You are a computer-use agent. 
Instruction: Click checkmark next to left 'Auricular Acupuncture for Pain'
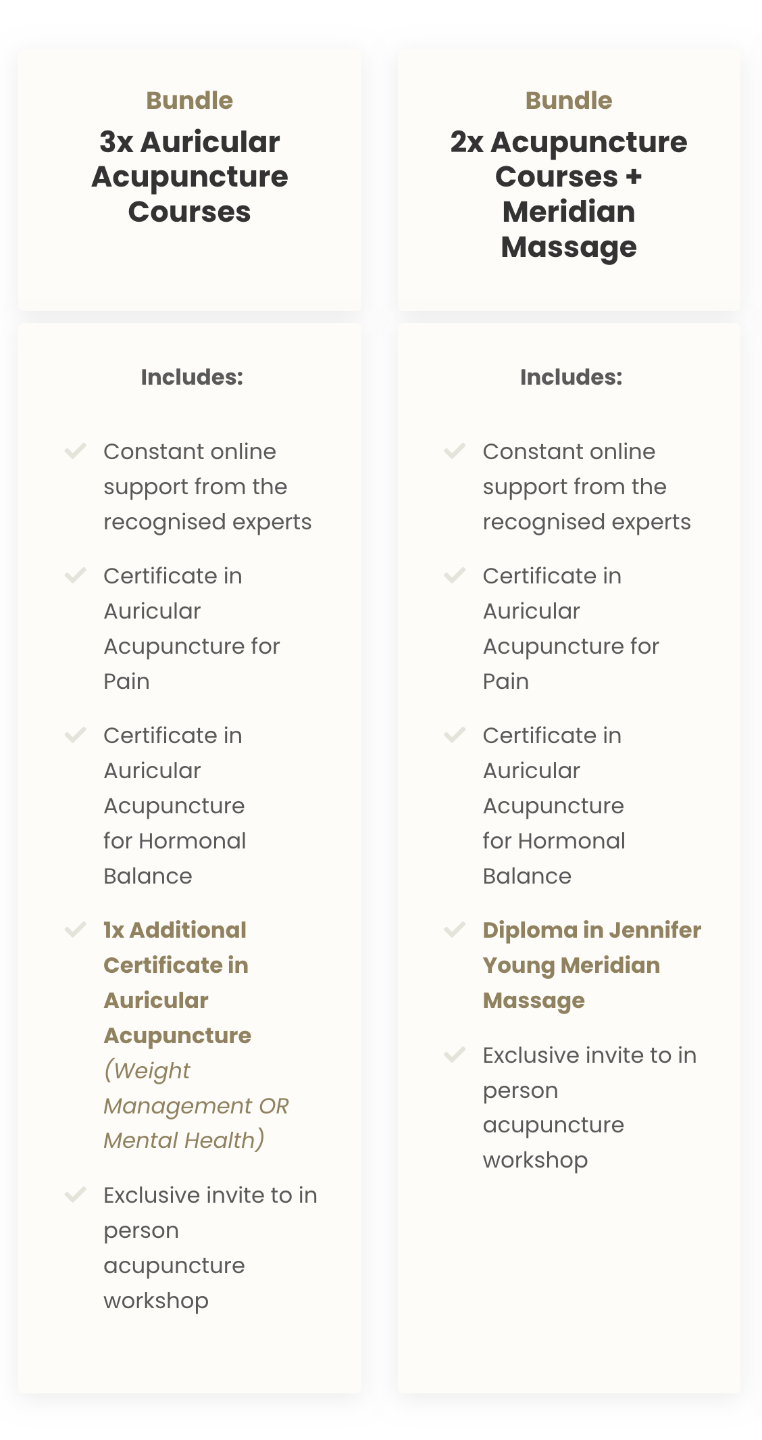coord(75,576)
